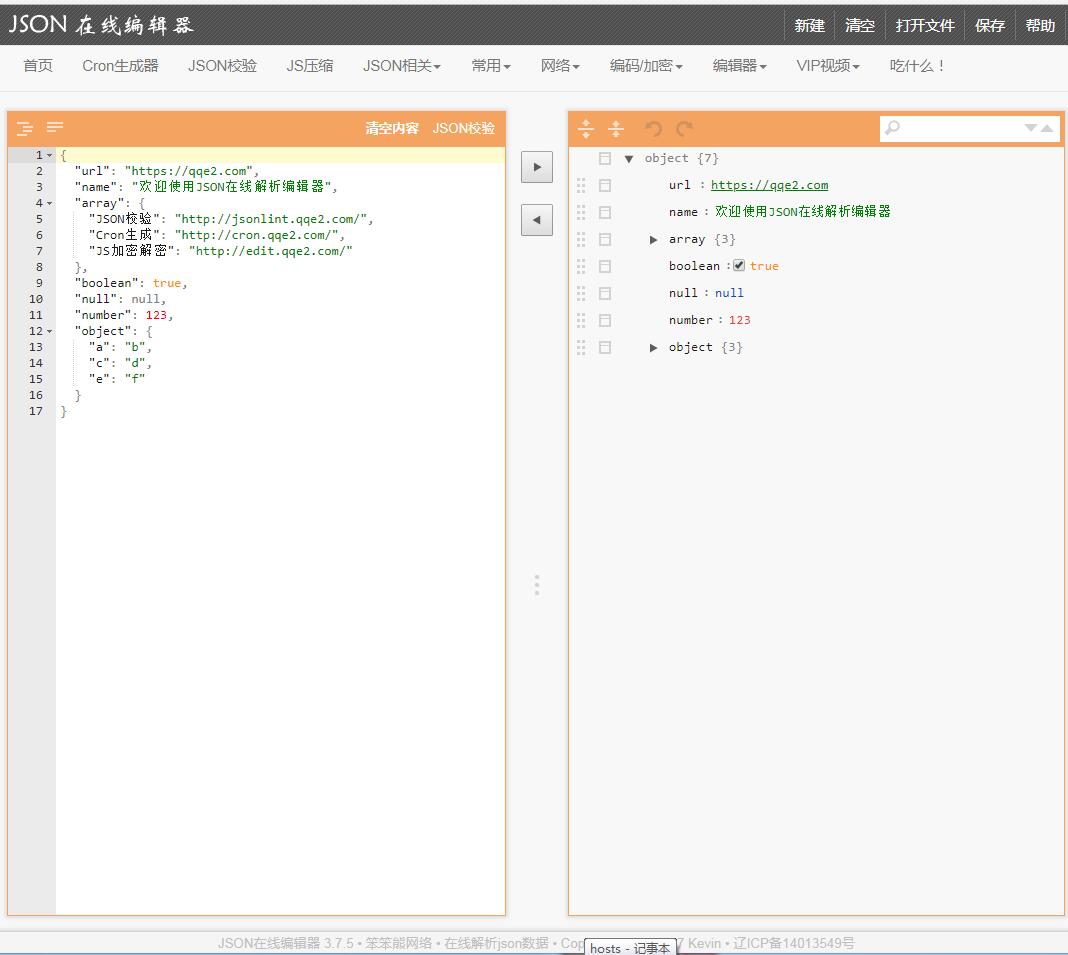Uncheck the boolean true checkbox
This screenshot has height=955, width=1068.
[739, 266]
